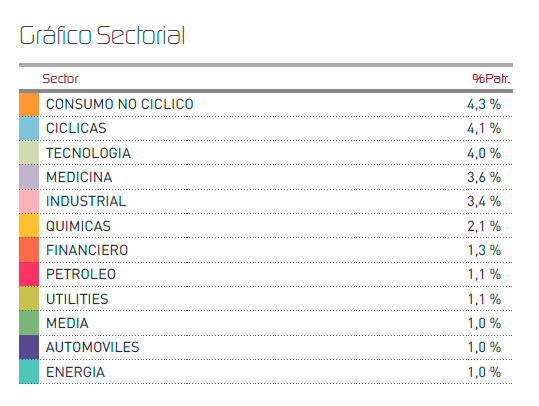Click the orange CONSUMO NO CICLICO color swatch
539x406 pixels.
(29, 105)
